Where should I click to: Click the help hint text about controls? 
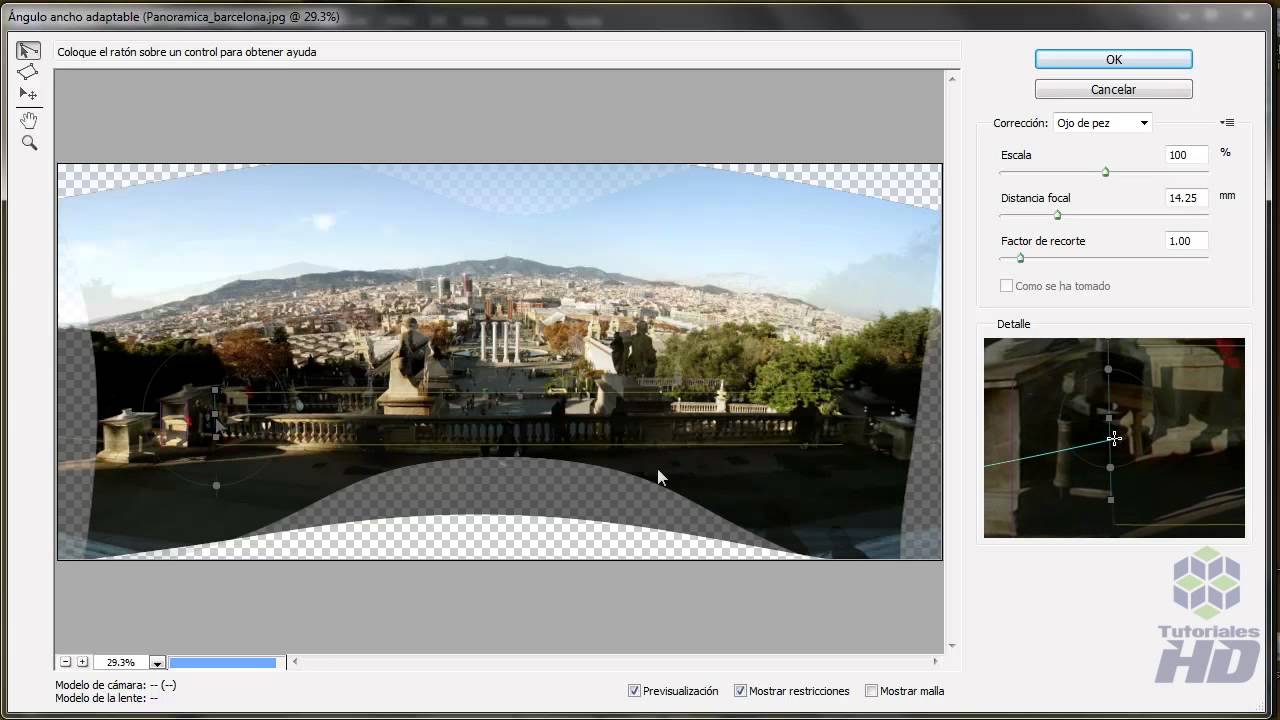point(187,52)
